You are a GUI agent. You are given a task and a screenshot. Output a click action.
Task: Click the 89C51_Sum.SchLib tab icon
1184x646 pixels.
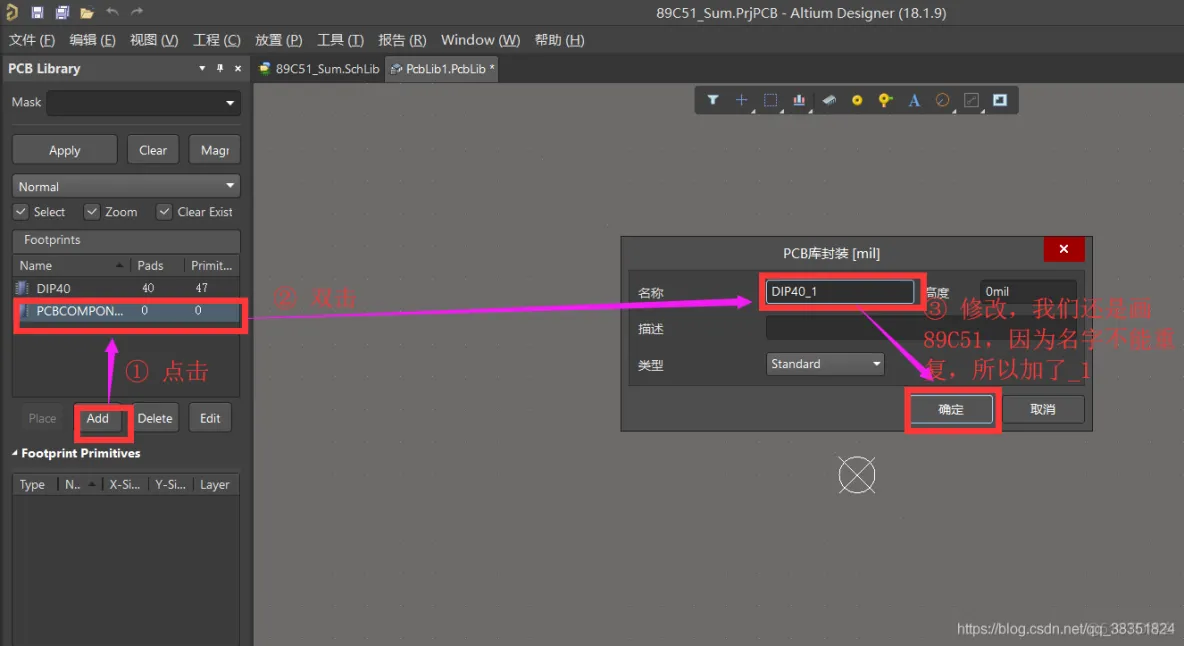click(264, 68)
